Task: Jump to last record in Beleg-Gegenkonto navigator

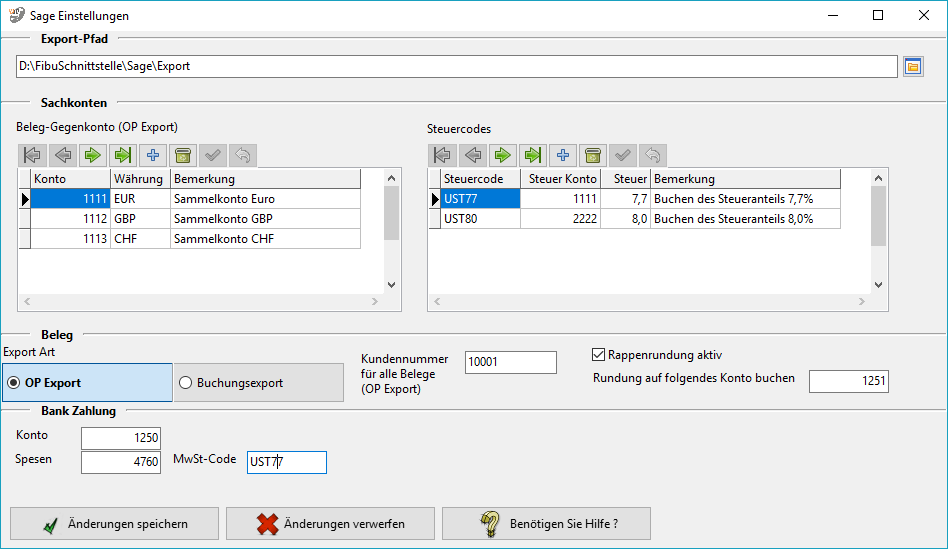Action: [x=123, y=155]
